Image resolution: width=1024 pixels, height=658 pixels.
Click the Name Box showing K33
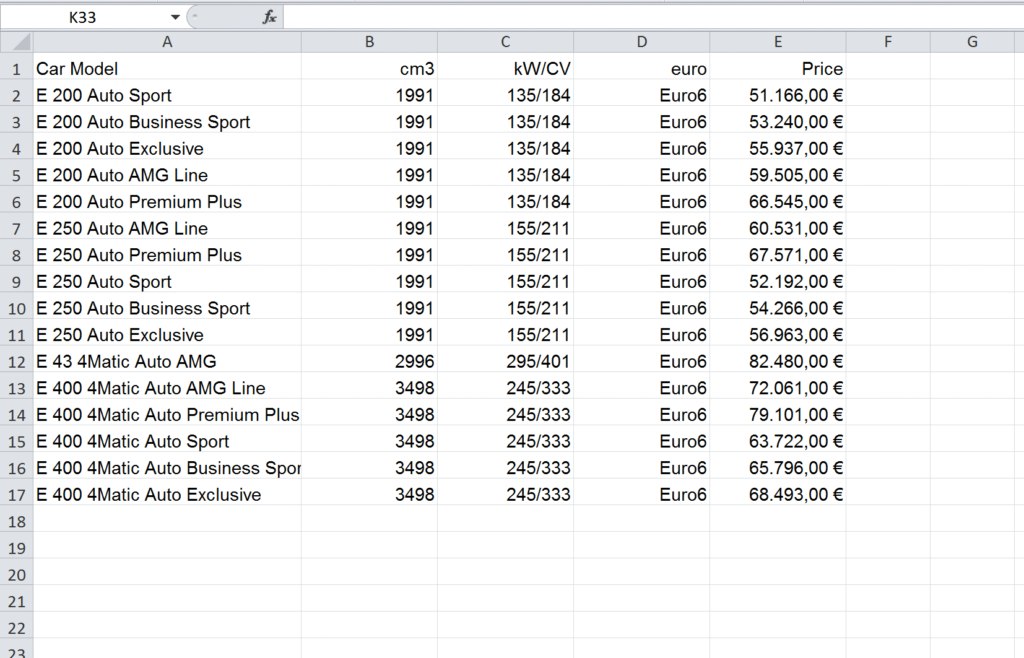[83, 17]
